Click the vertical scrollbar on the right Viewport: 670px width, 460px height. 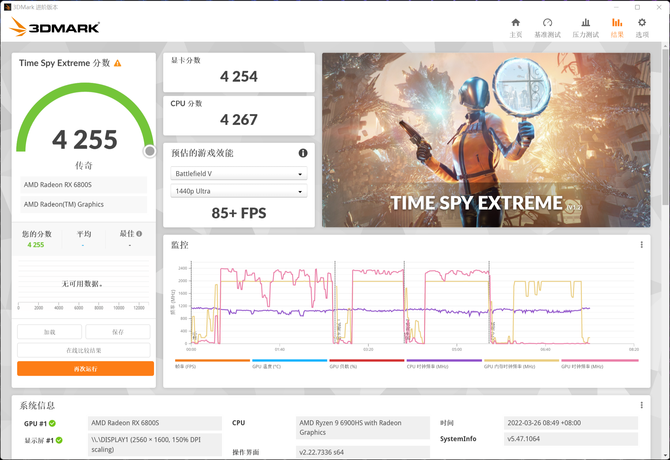tap(666, 128)
